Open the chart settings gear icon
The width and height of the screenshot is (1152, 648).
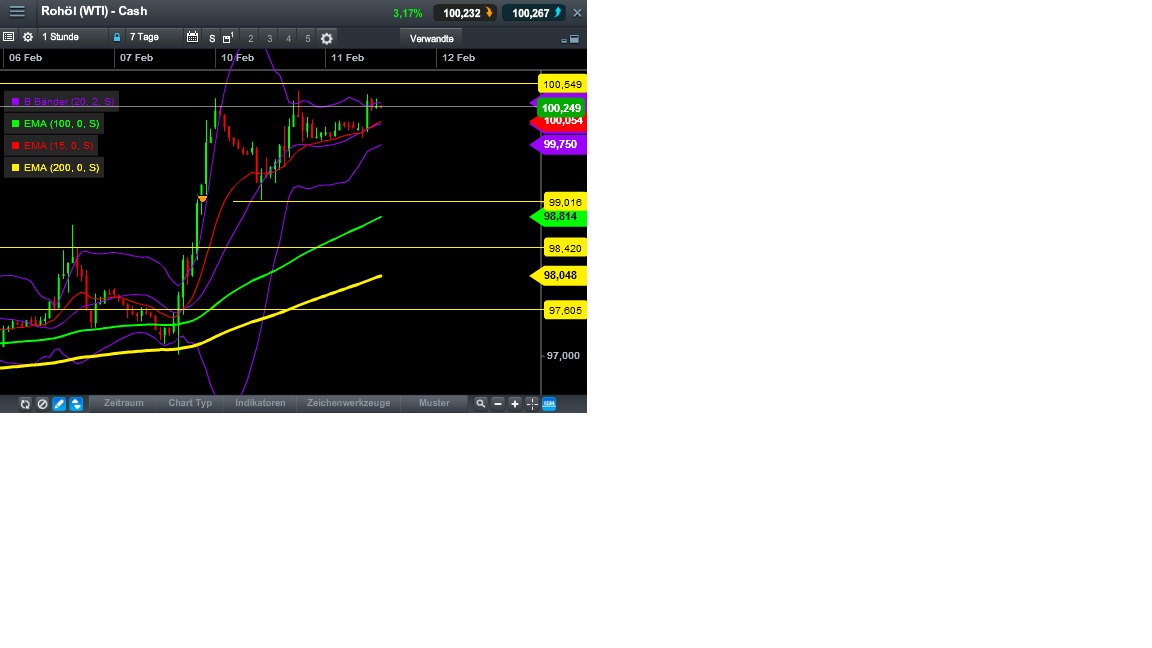326,37
